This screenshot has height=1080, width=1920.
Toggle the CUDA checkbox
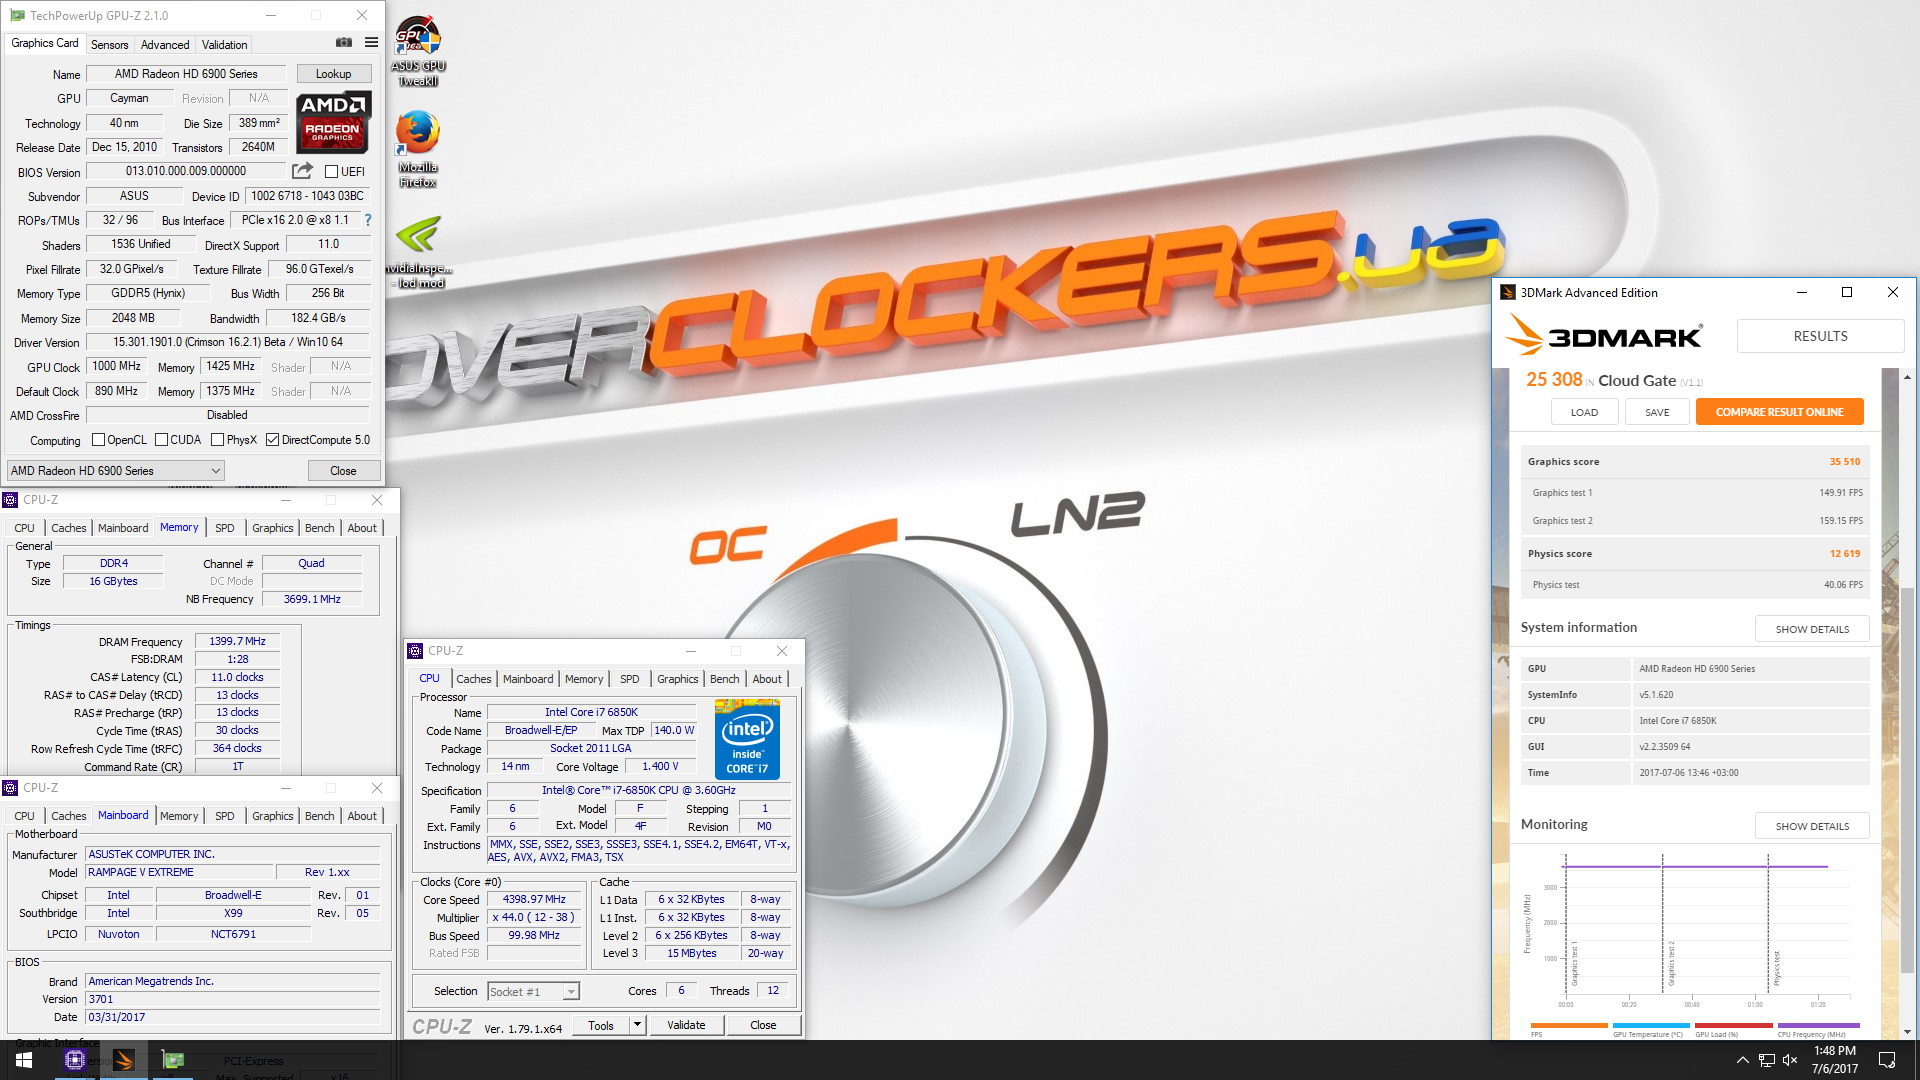pos(161,440)
